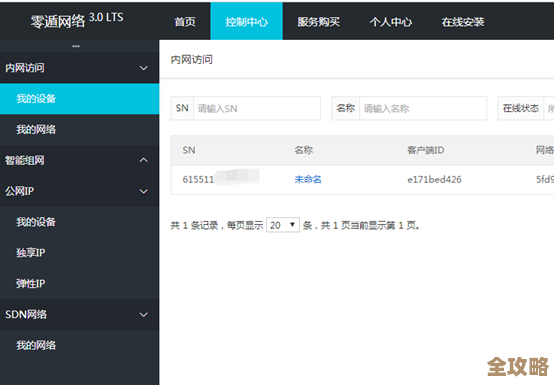Image resolution: width=554 pixels, height=385 pixels.
Task: Open the per-page count dropdown showing 20
Action: point(283,225)
